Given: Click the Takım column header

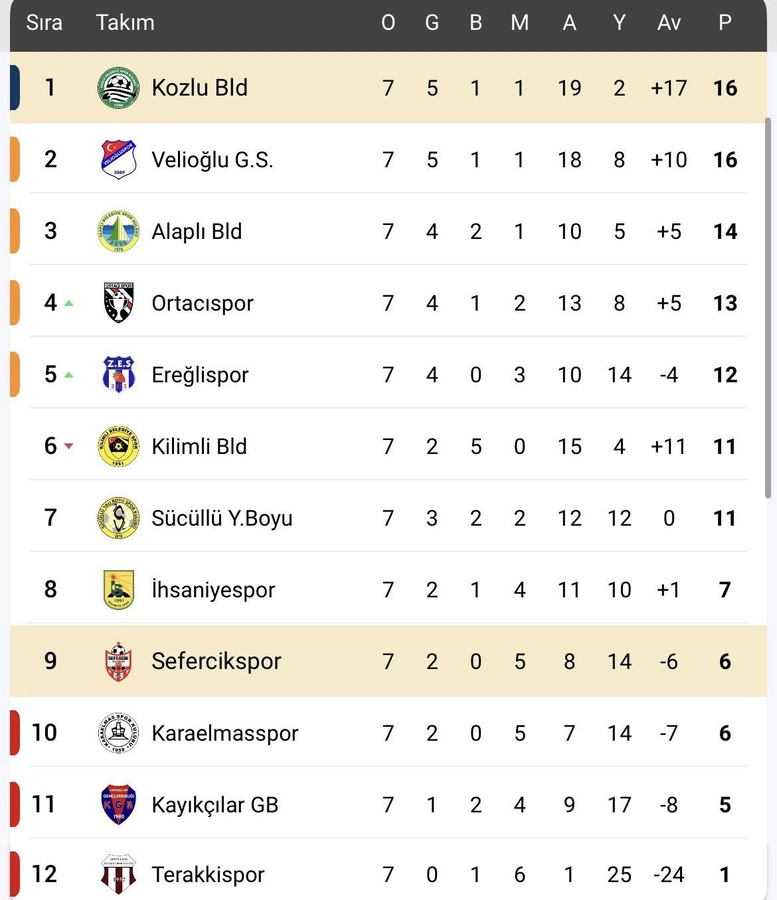Looking at the screenshot, I should (x=125, y=22).
